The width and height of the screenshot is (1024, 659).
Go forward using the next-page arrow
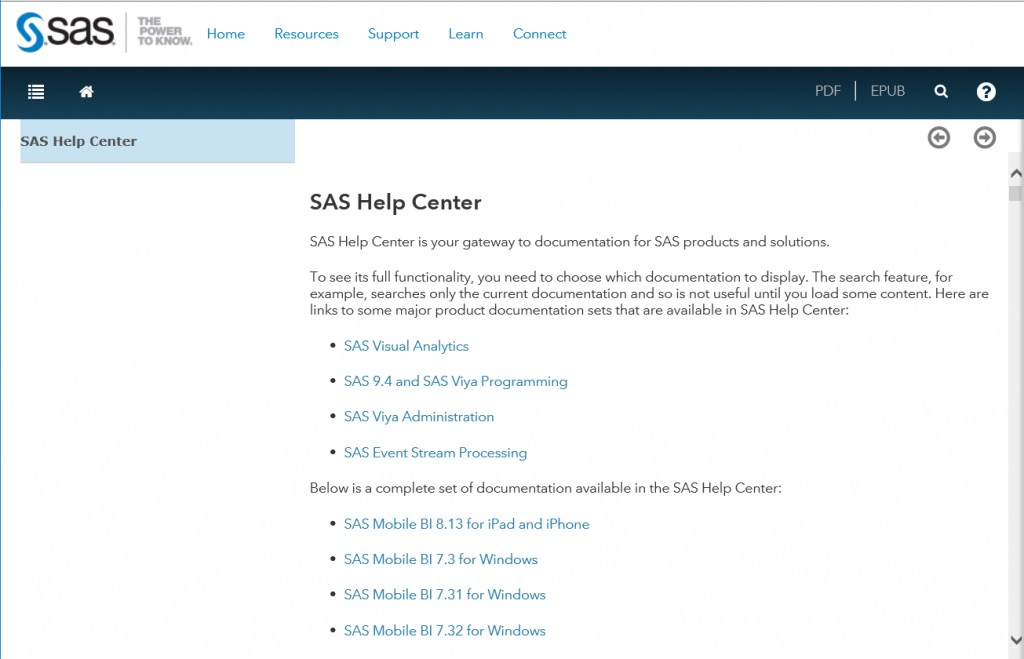(x=984, y=137)
